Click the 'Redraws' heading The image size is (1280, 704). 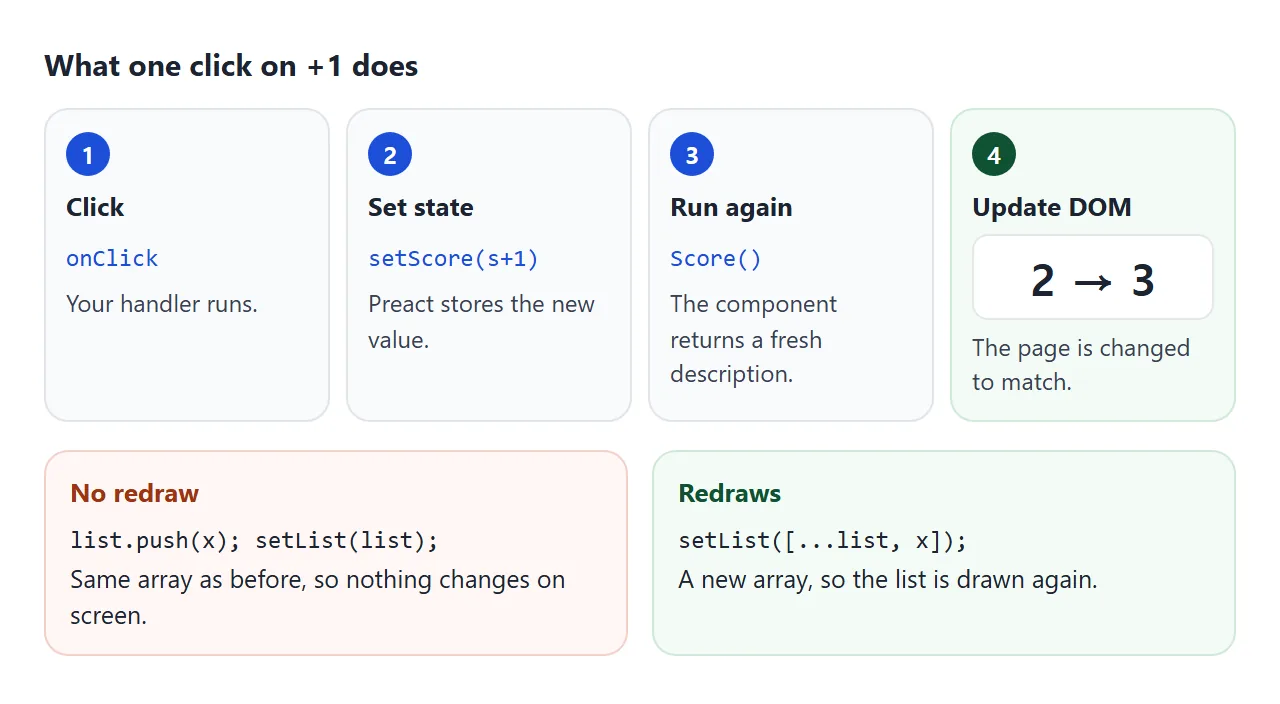[x=730, y=493]
